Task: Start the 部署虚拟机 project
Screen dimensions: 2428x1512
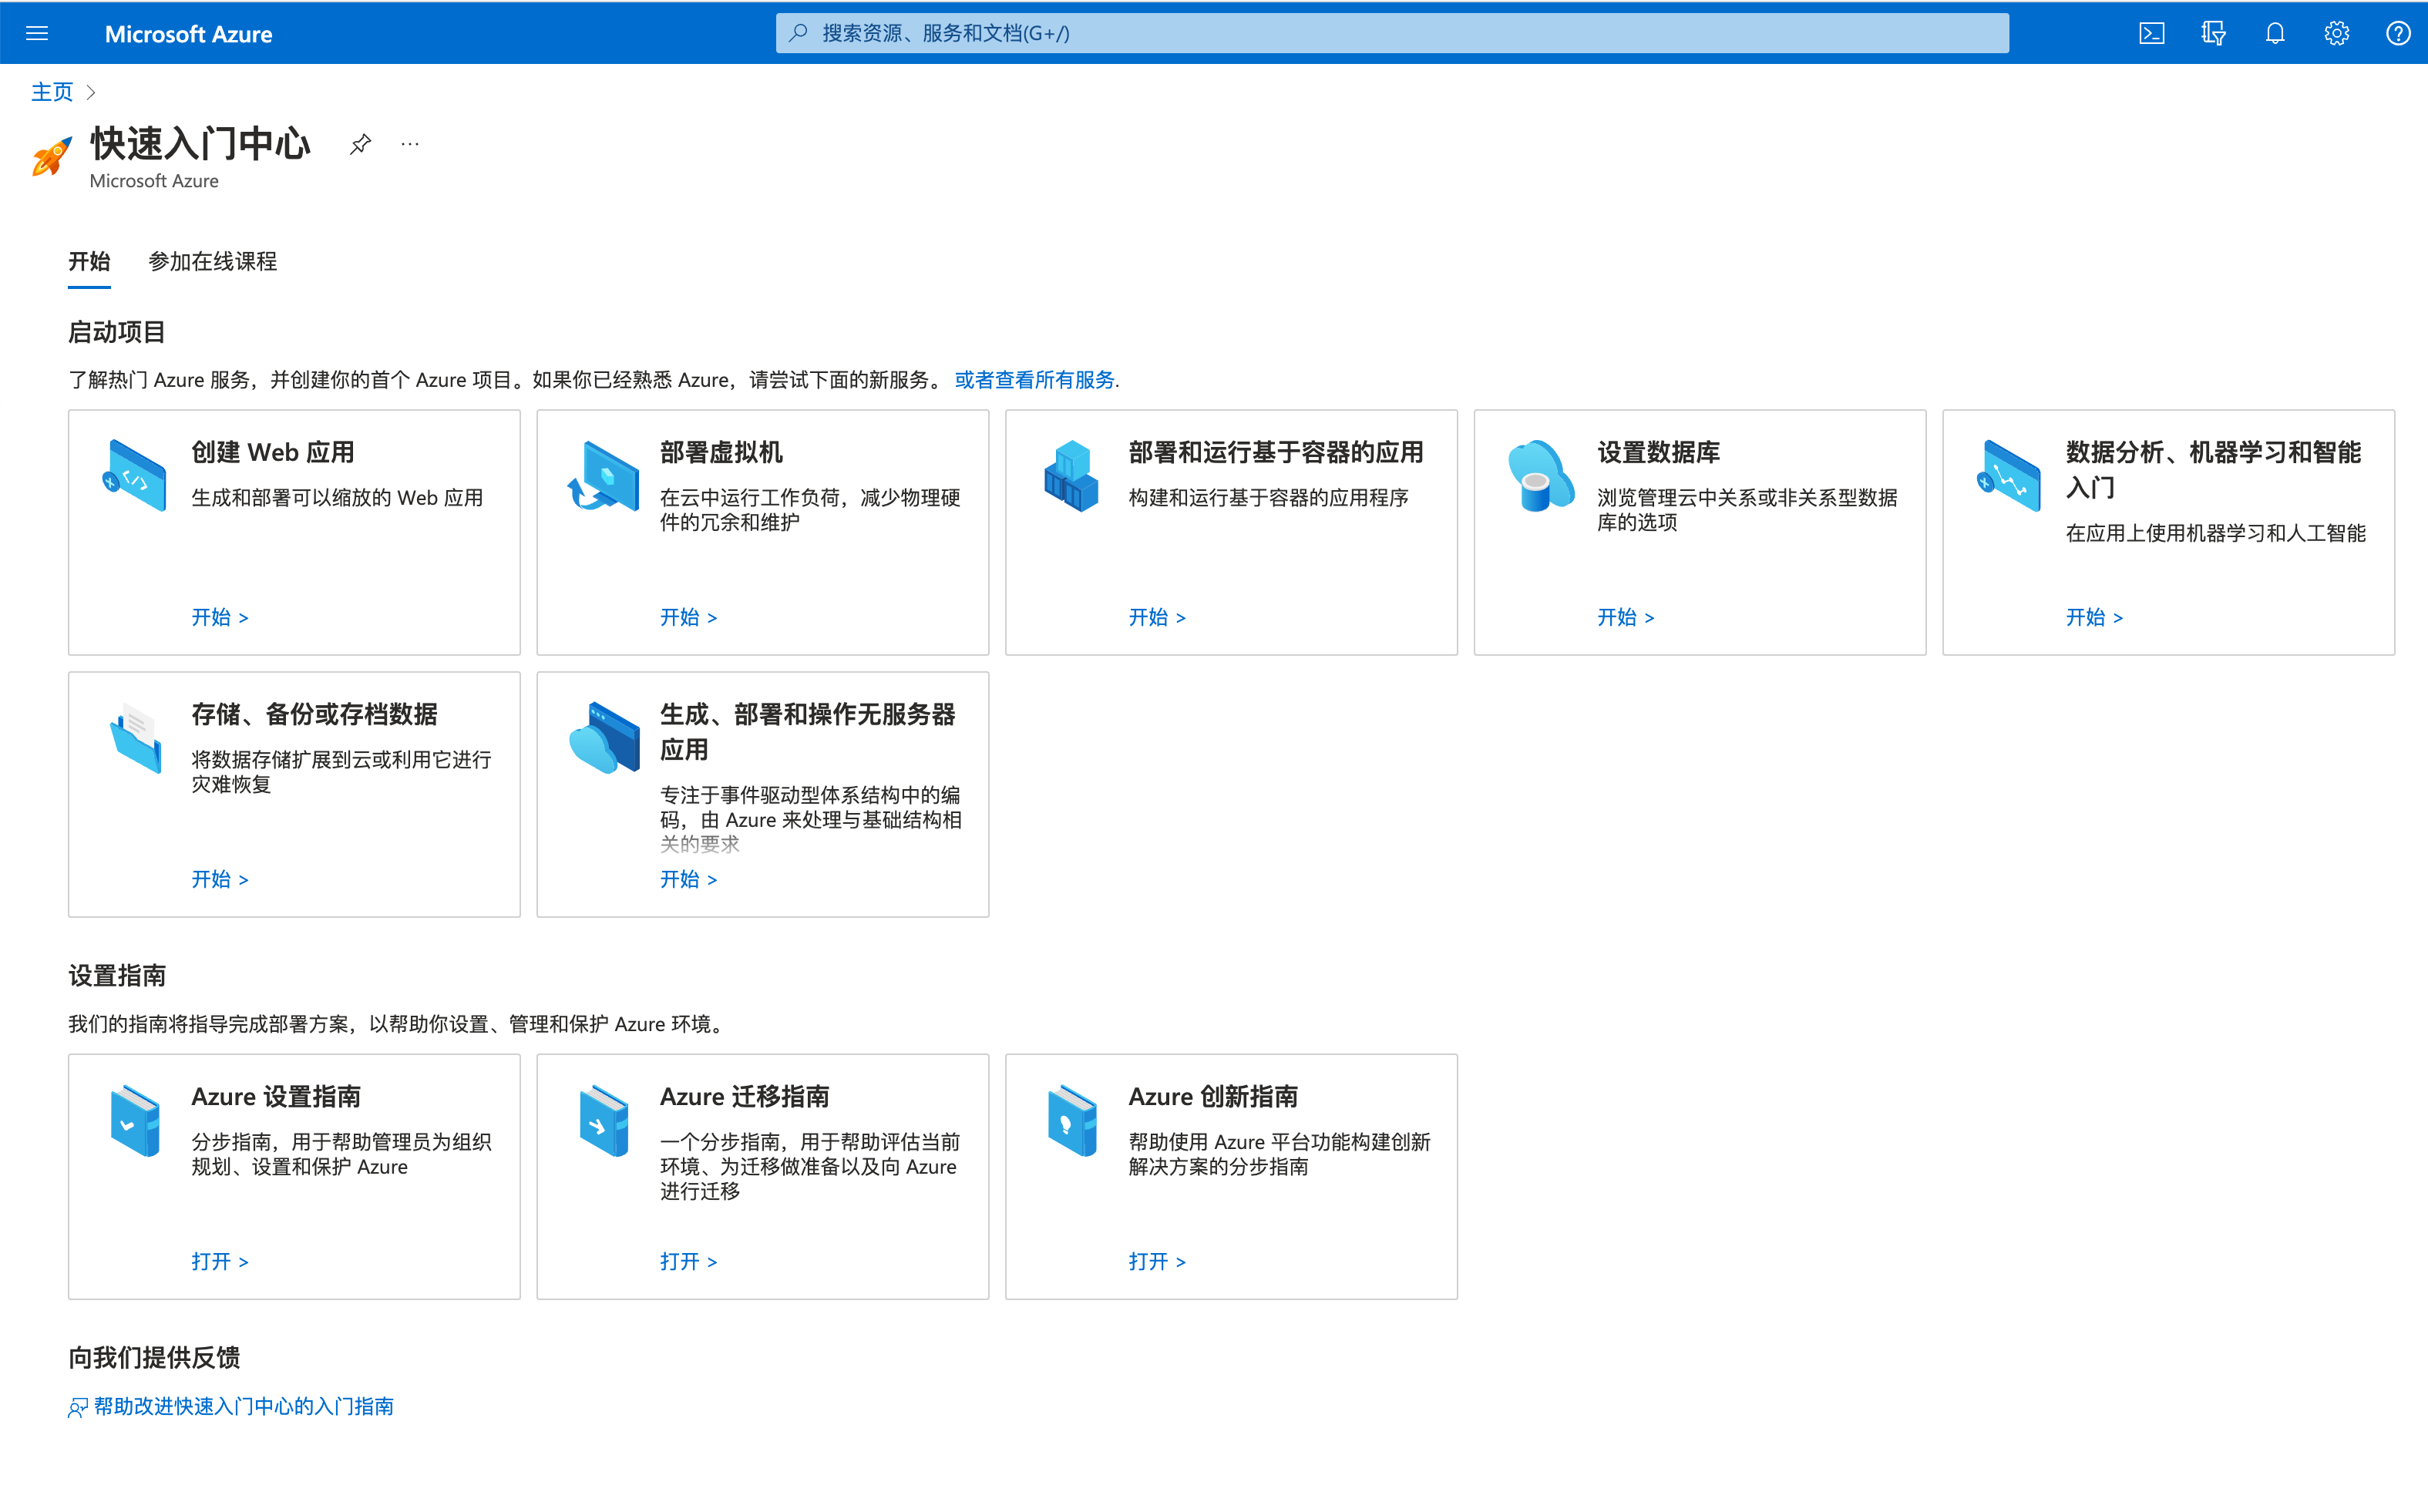Action: [x=688, y=617]
